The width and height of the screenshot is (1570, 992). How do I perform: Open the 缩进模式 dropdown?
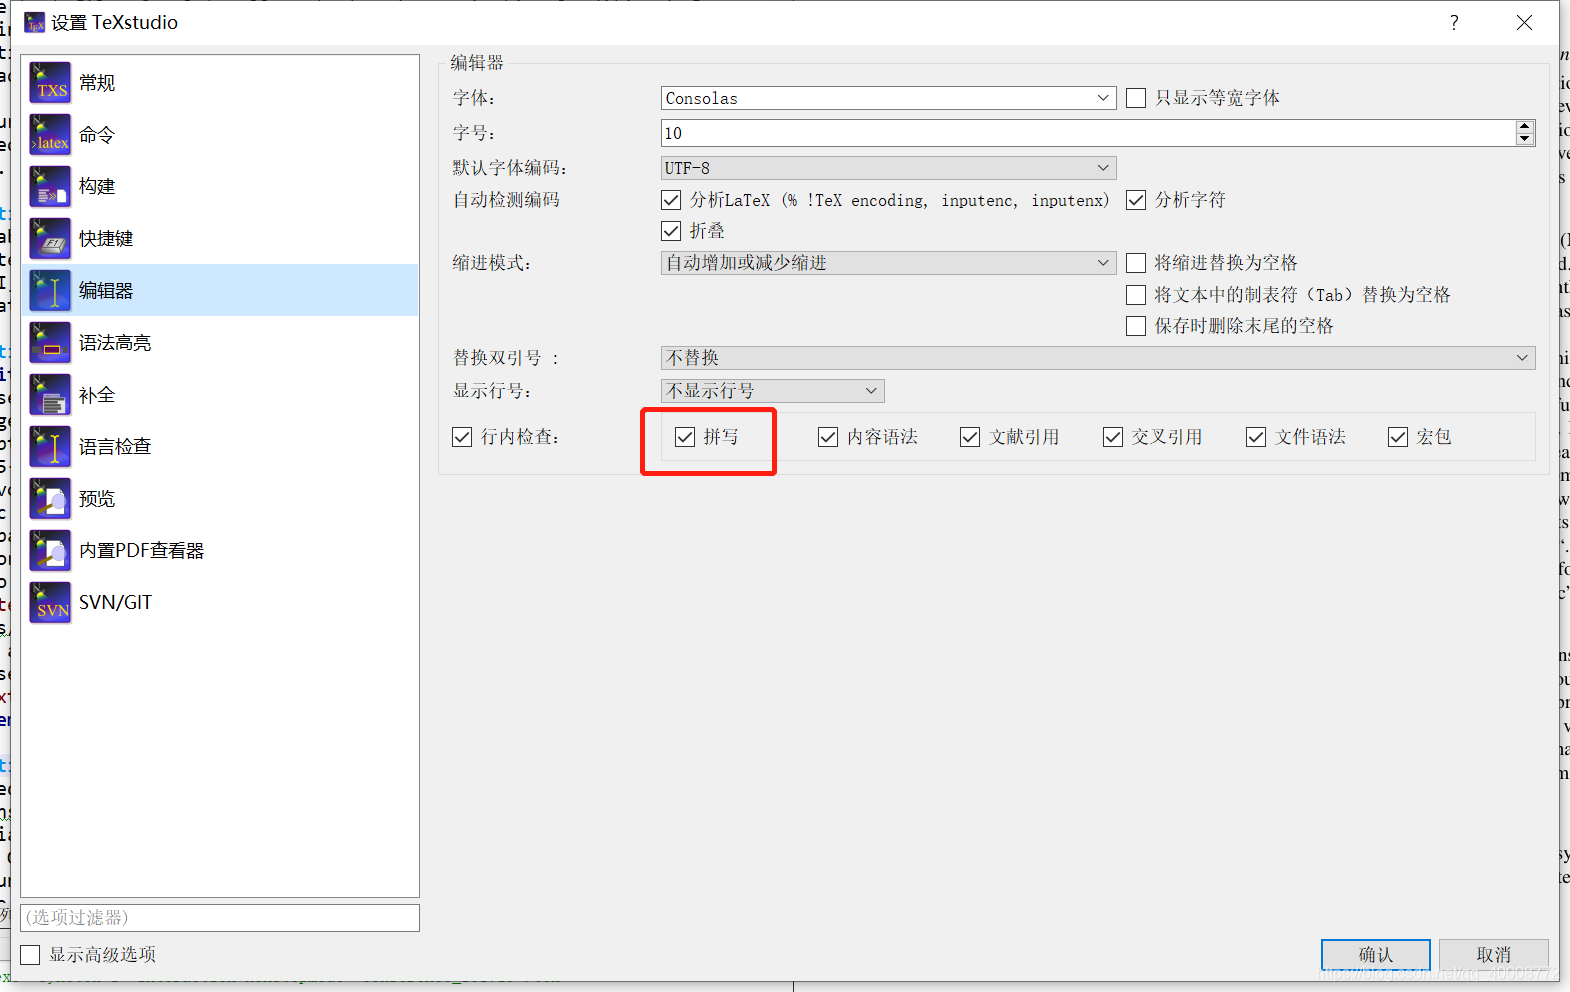(x=888, y=263)
